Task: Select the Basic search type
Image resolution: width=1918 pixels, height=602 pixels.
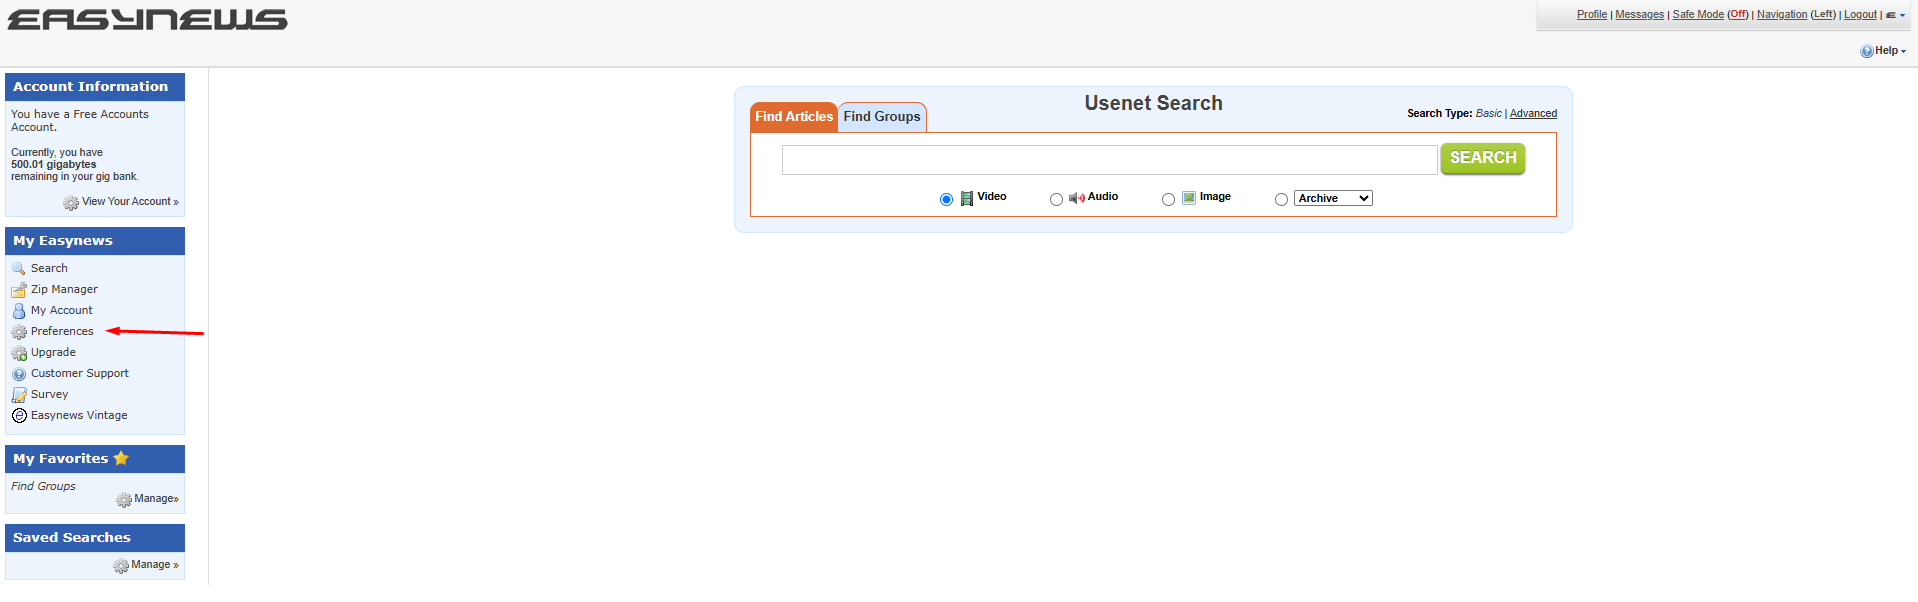Action: point(1488,114)
